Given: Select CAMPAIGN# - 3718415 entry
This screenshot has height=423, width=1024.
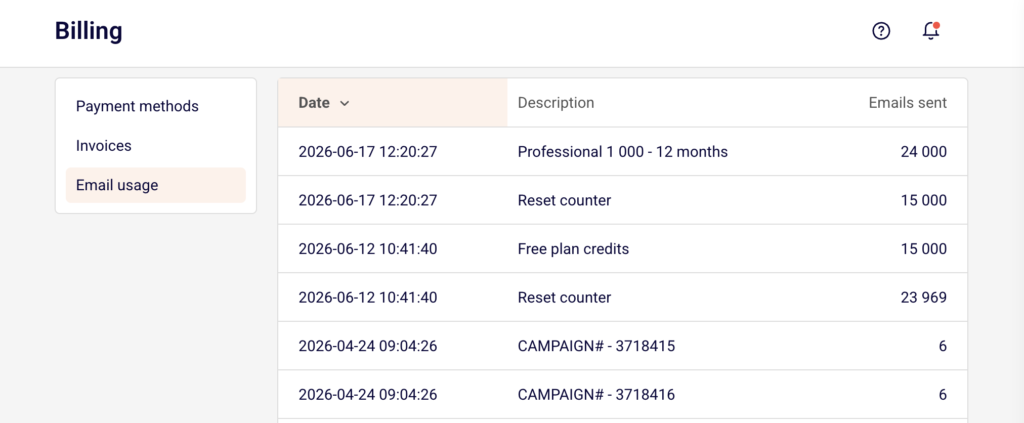Looking at the screenshot, I should (x=596, y=346).
